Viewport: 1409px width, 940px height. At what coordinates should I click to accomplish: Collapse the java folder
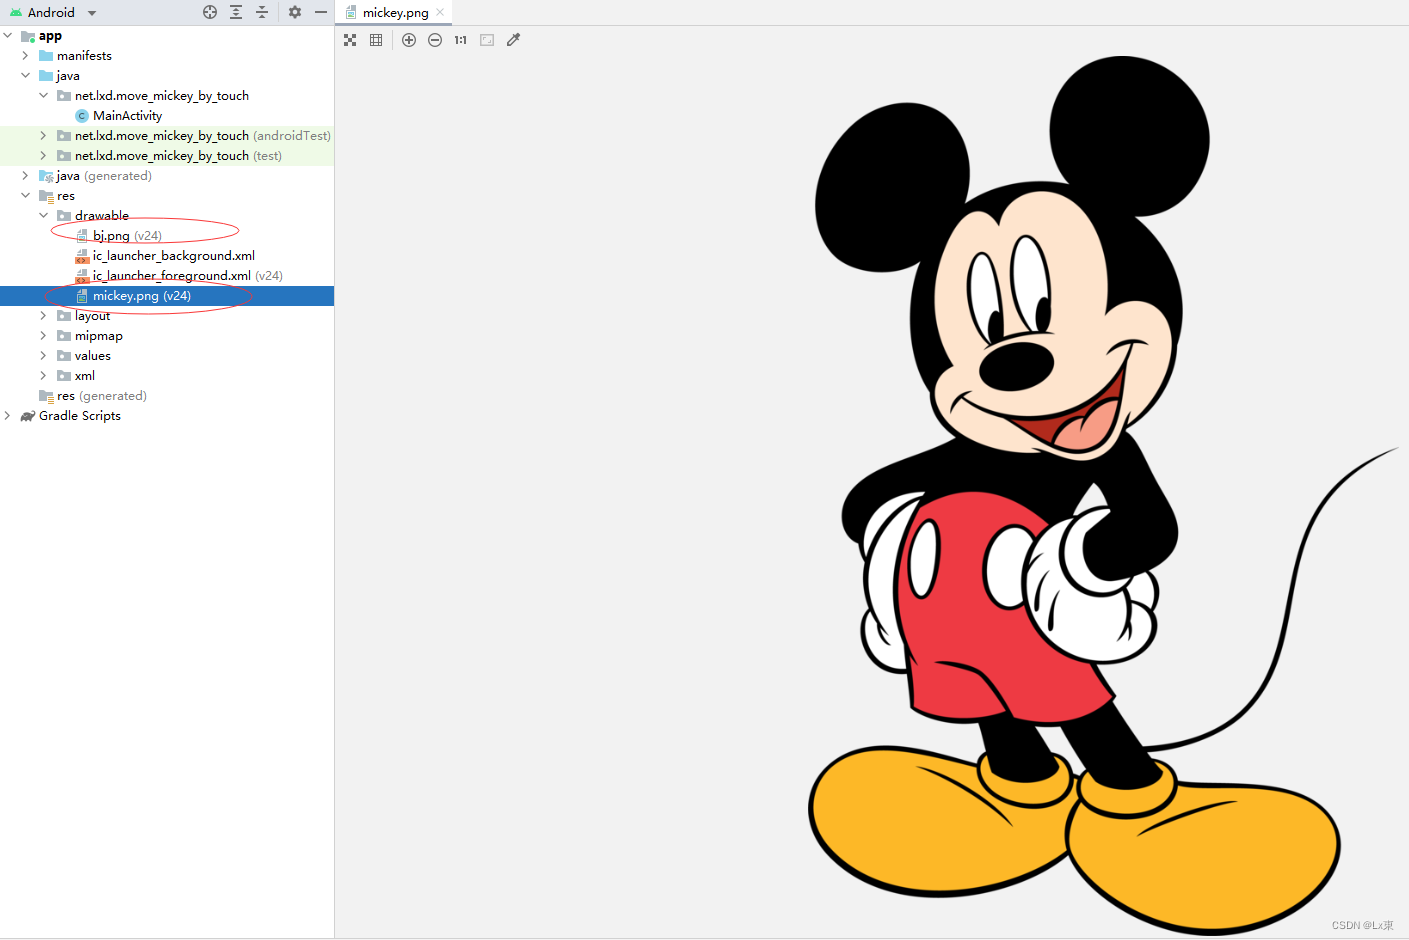click(26, 76)
